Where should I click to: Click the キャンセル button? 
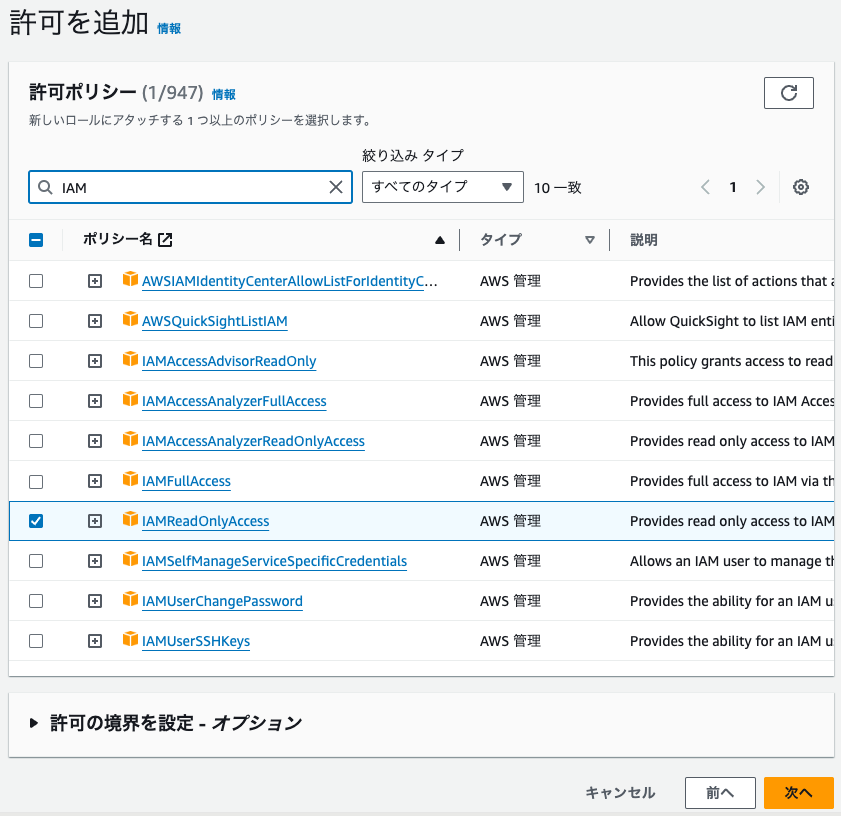click(620, 792)
